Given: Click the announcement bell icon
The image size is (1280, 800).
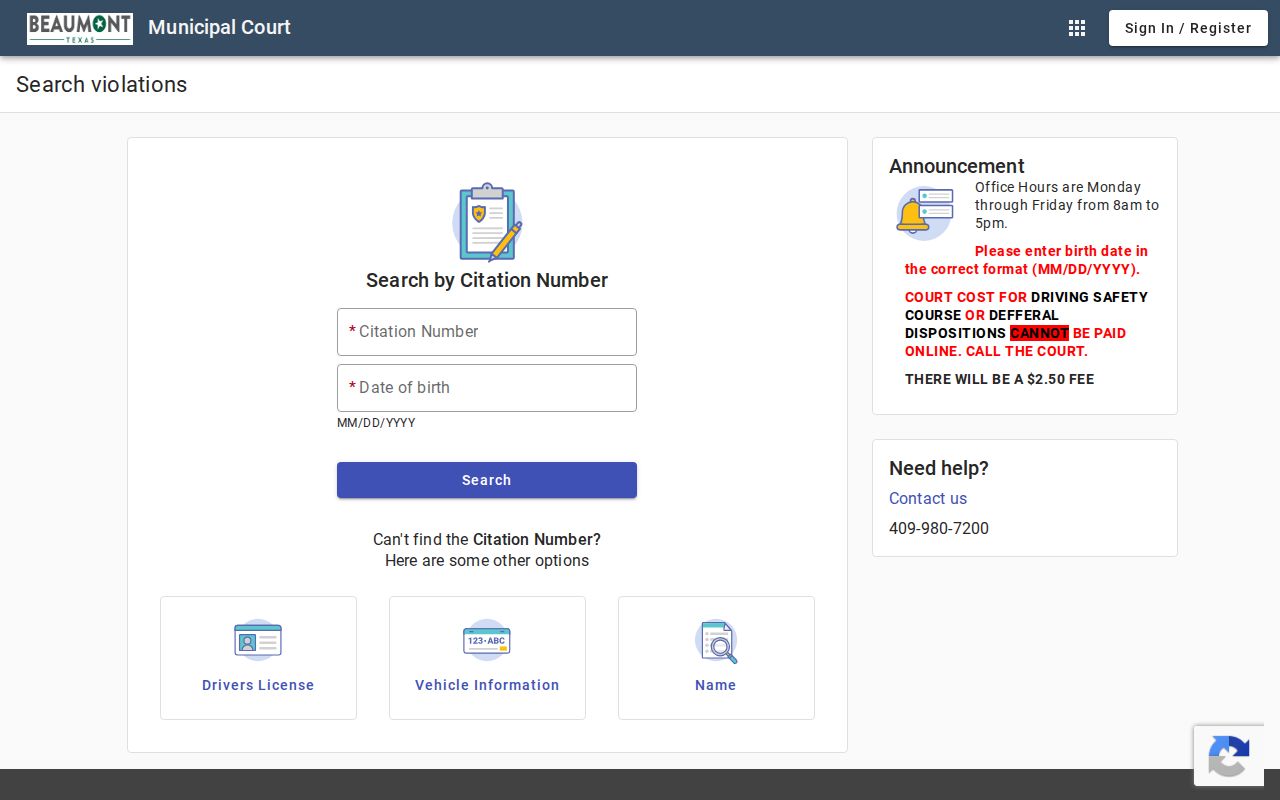Looking at the screenshot, I should (x=924, y=213).
